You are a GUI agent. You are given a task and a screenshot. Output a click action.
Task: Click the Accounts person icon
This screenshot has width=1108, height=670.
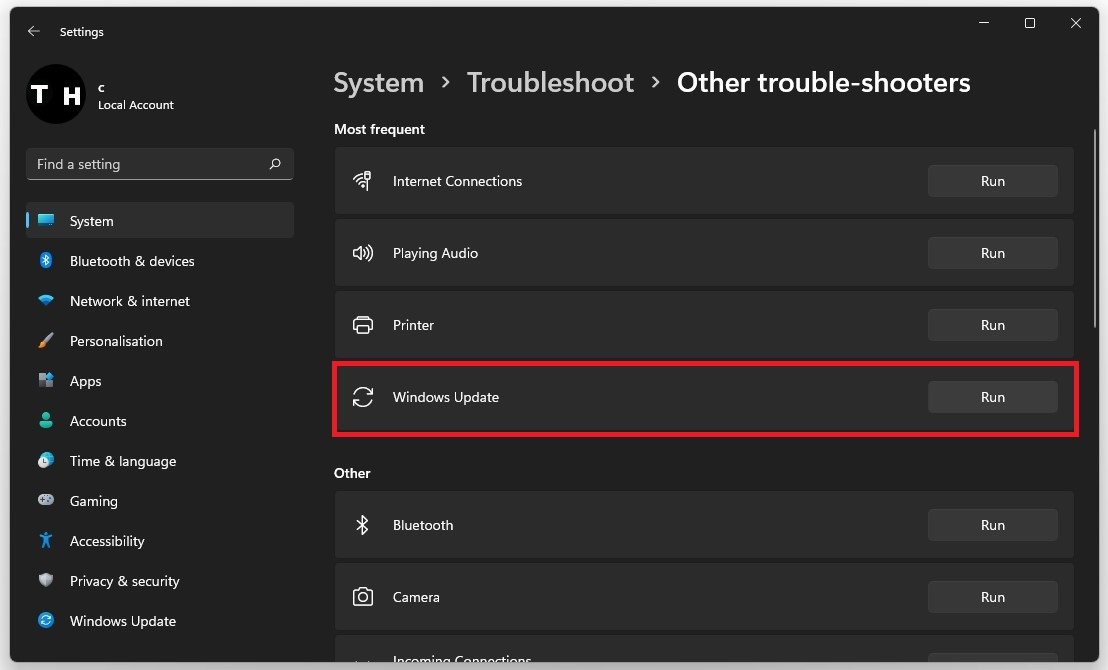(x=46, y=421)
